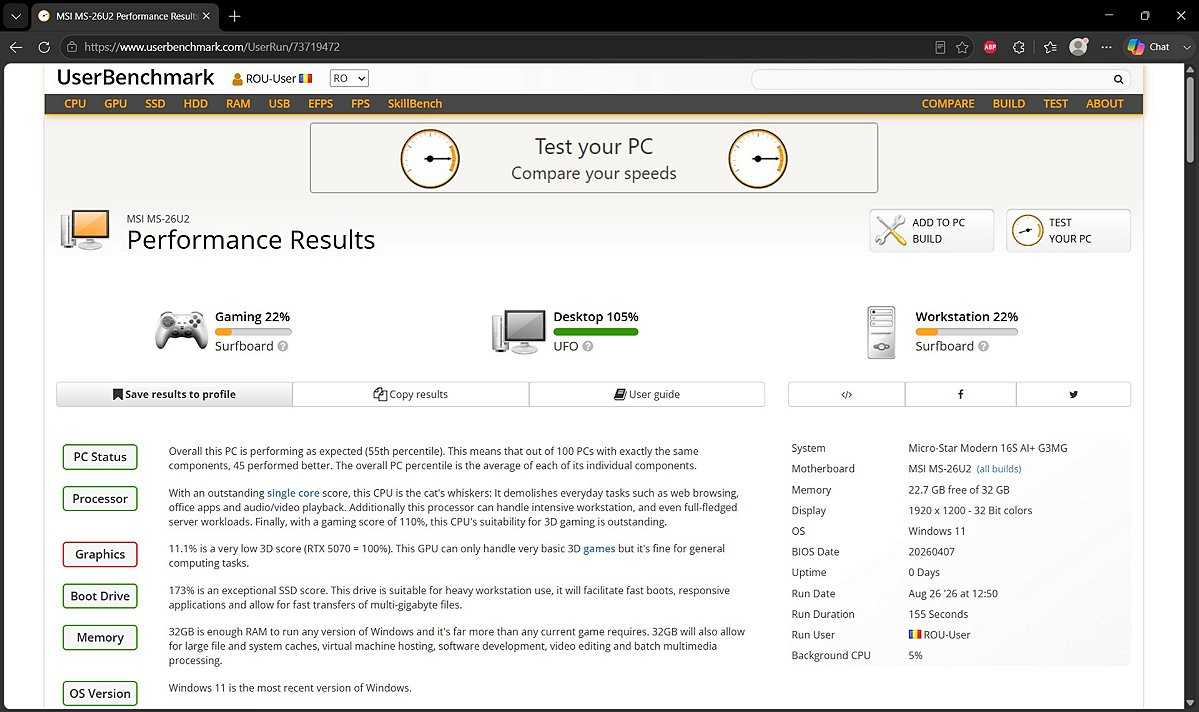1199x712 pixels.
Task: Go to the BUILD page
Action: click(1009, 104)
